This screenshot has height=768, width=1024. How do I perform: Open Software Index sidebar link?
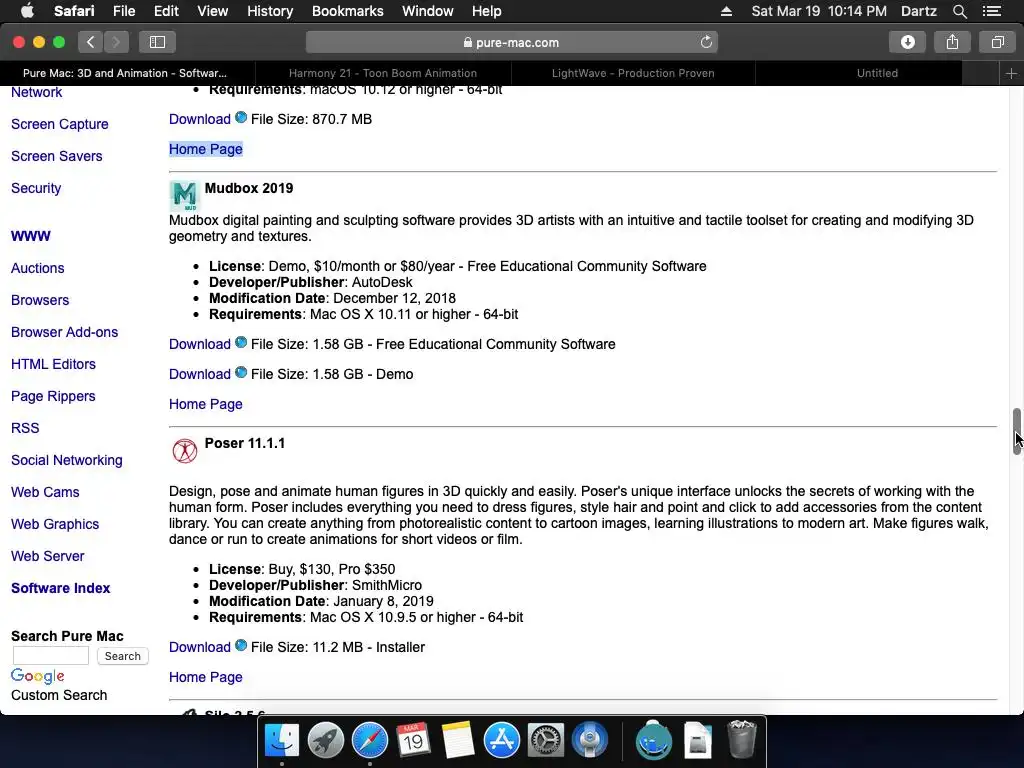point(61,588)
